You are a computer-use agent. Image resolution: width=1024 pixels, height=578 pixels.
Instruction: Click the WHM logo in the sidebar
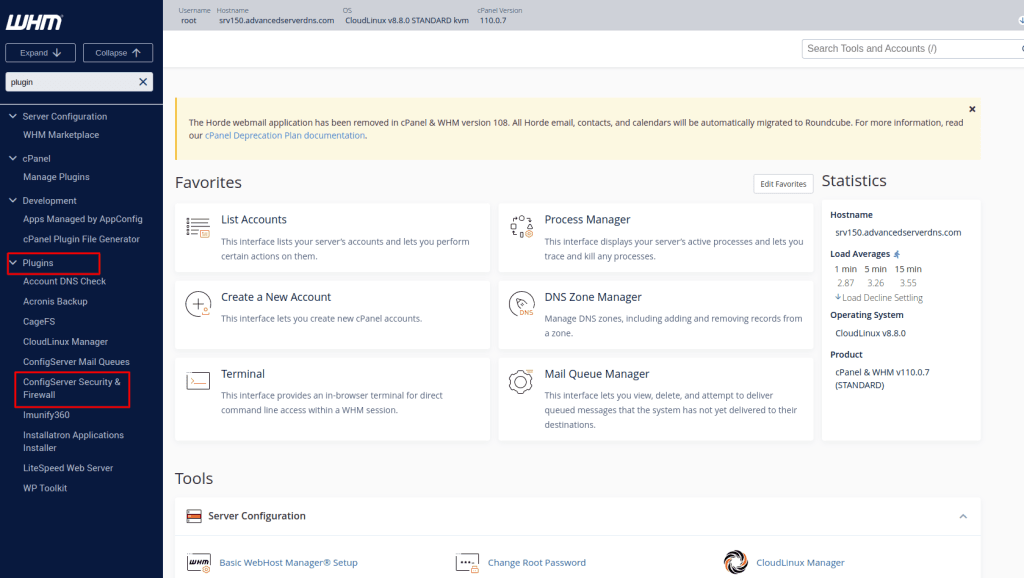point(35,22)
